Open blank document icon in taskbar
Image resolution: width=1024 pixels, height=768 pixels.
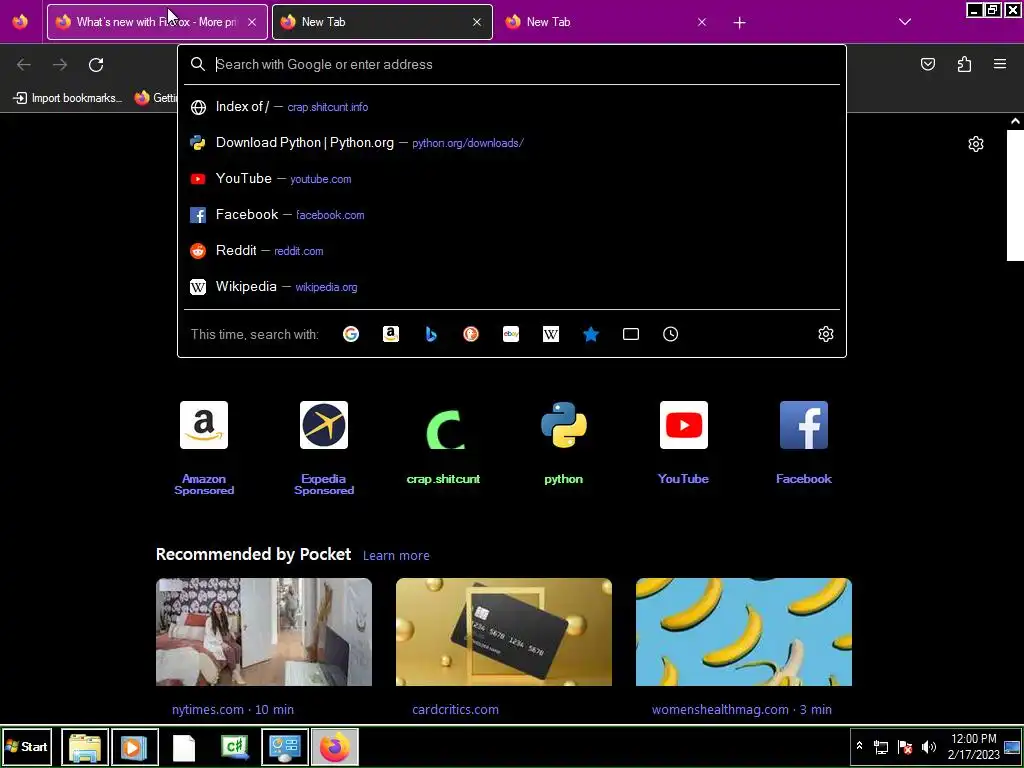184,748
